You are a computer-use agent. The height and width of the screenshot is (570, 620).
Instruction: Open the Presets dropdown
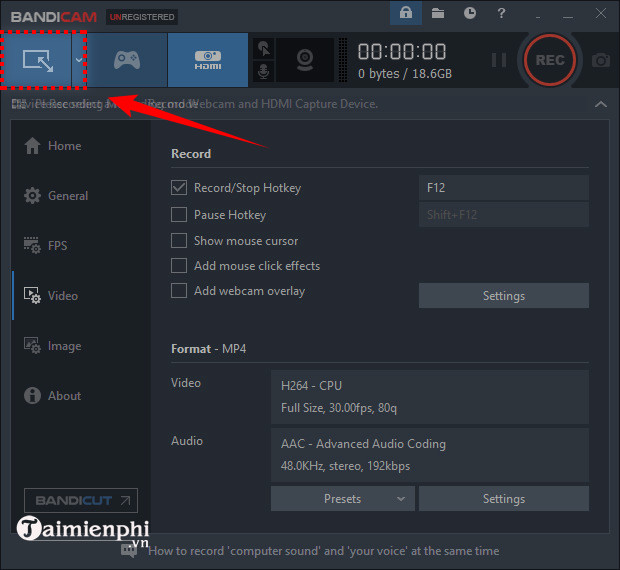[x=343, y=499]
